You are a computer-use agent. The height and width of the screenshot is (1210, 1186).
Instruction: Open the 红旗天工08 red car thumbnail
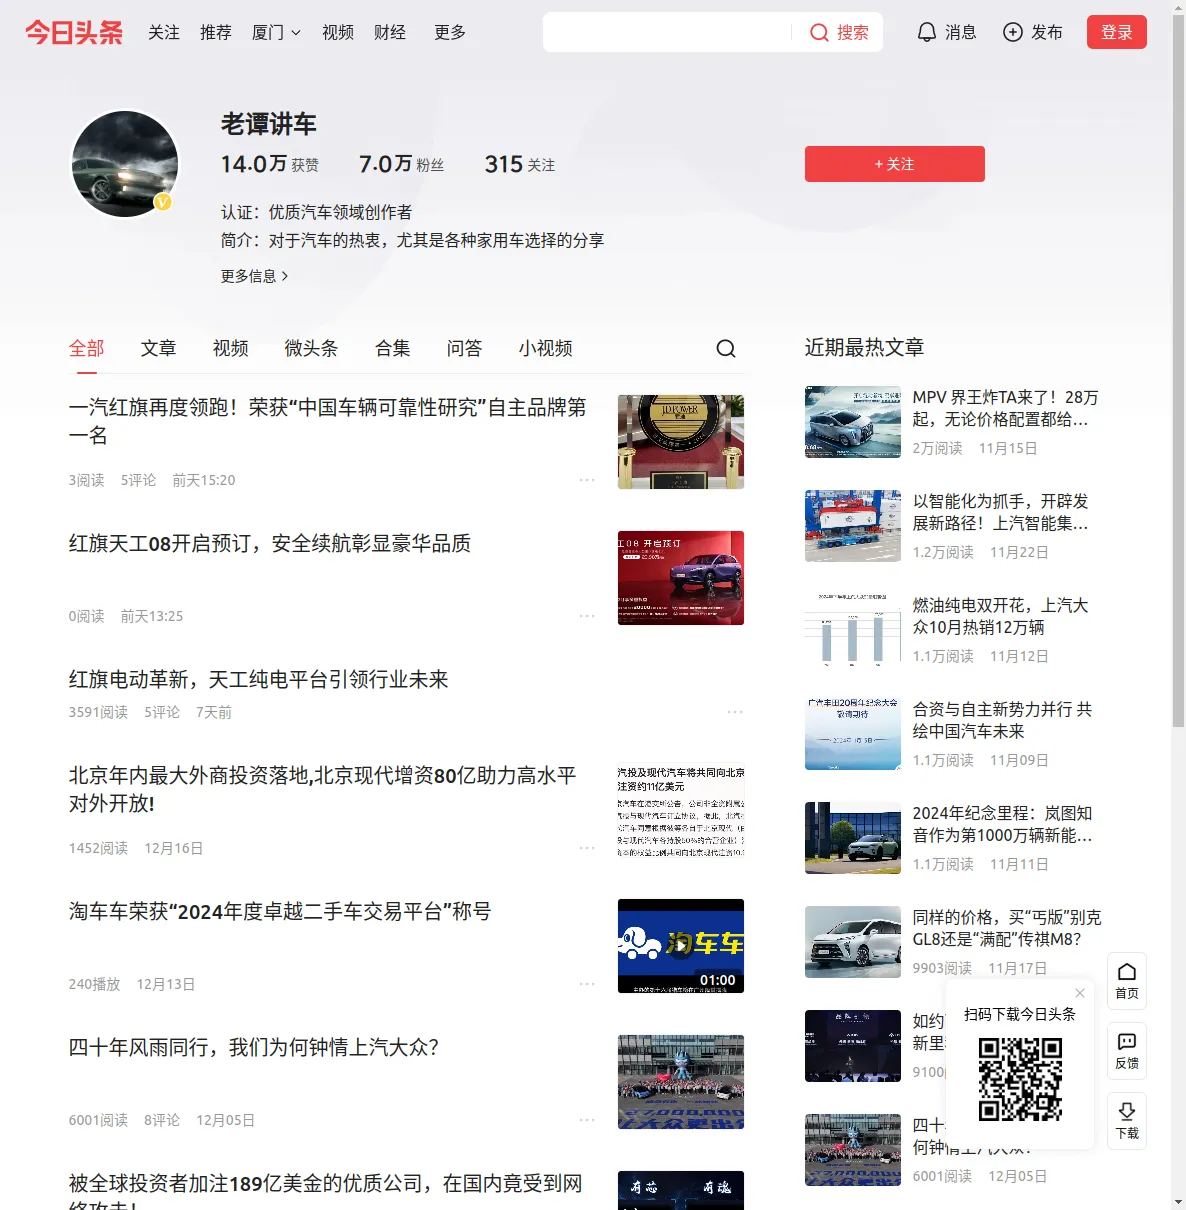[x=681, y=578]
